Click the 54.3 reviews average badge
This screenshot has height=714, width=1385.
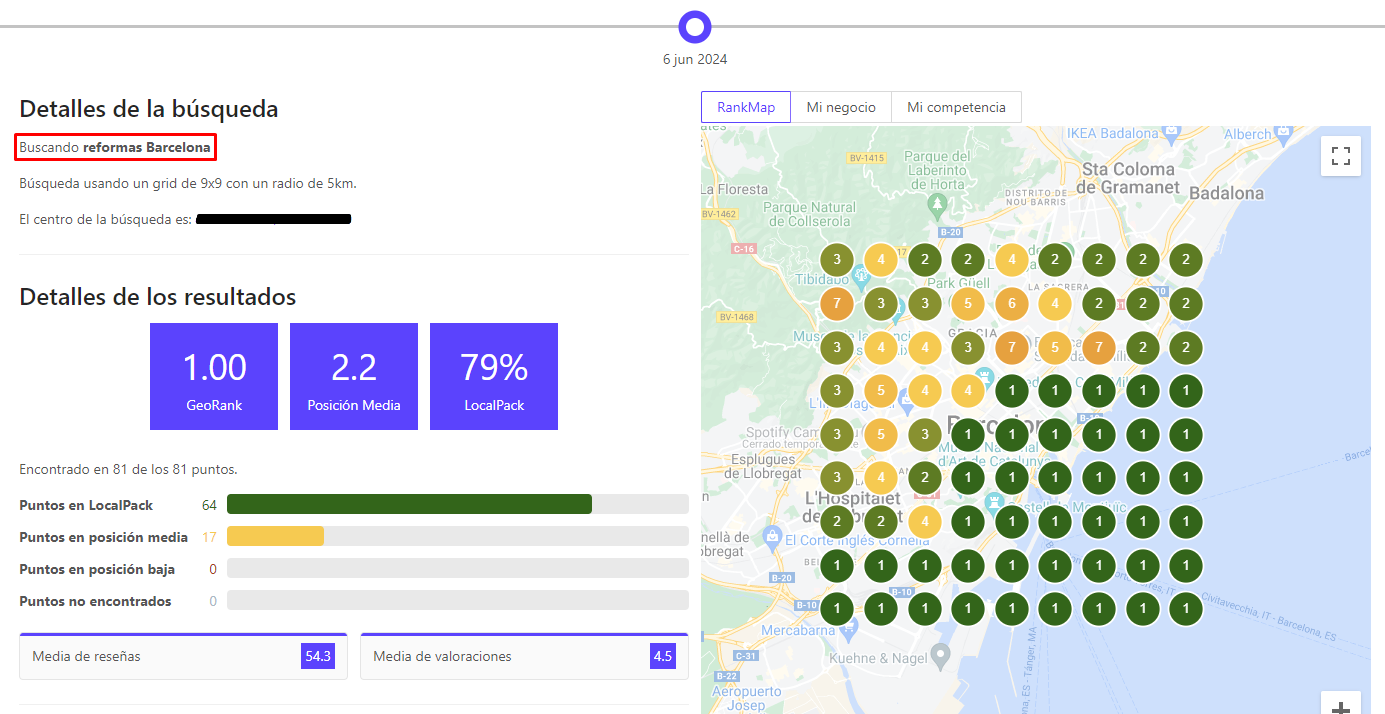point(319,656)
